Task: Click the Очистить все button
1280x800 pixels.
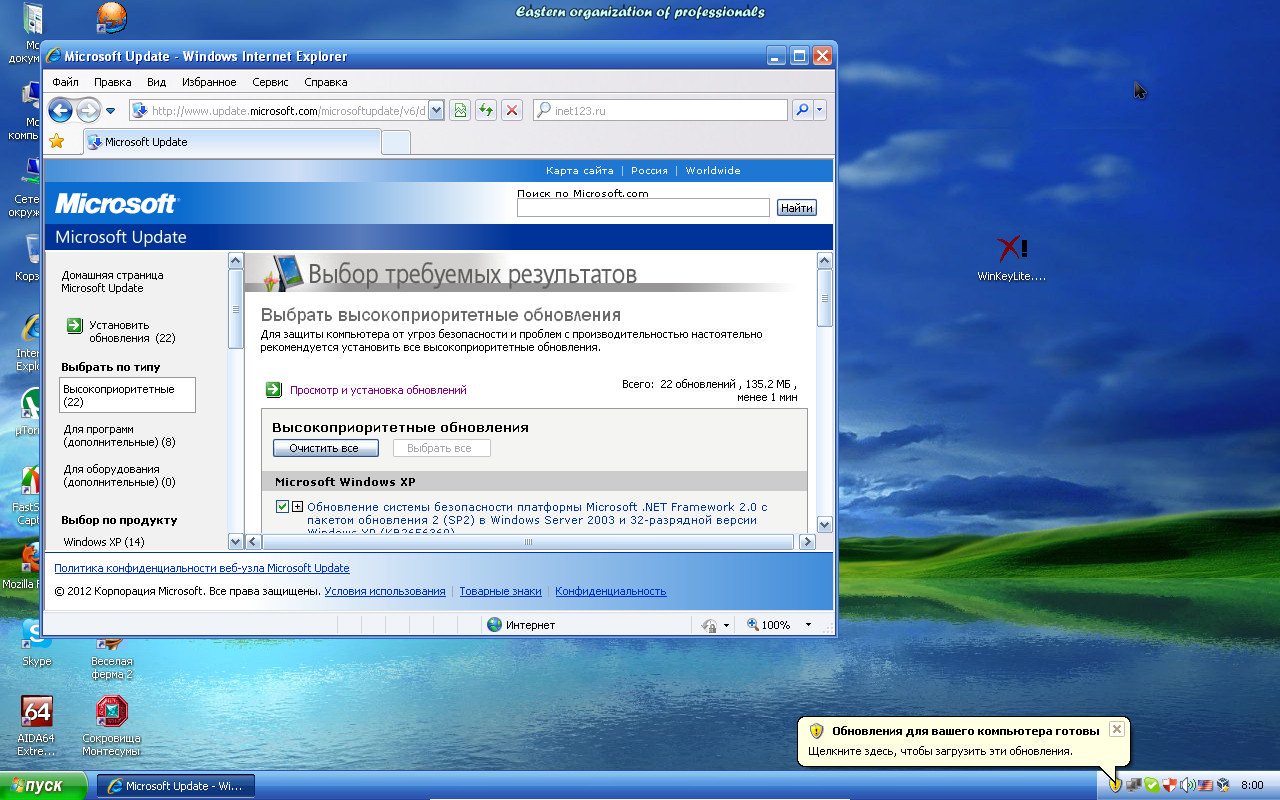Action: coord(325,448)
